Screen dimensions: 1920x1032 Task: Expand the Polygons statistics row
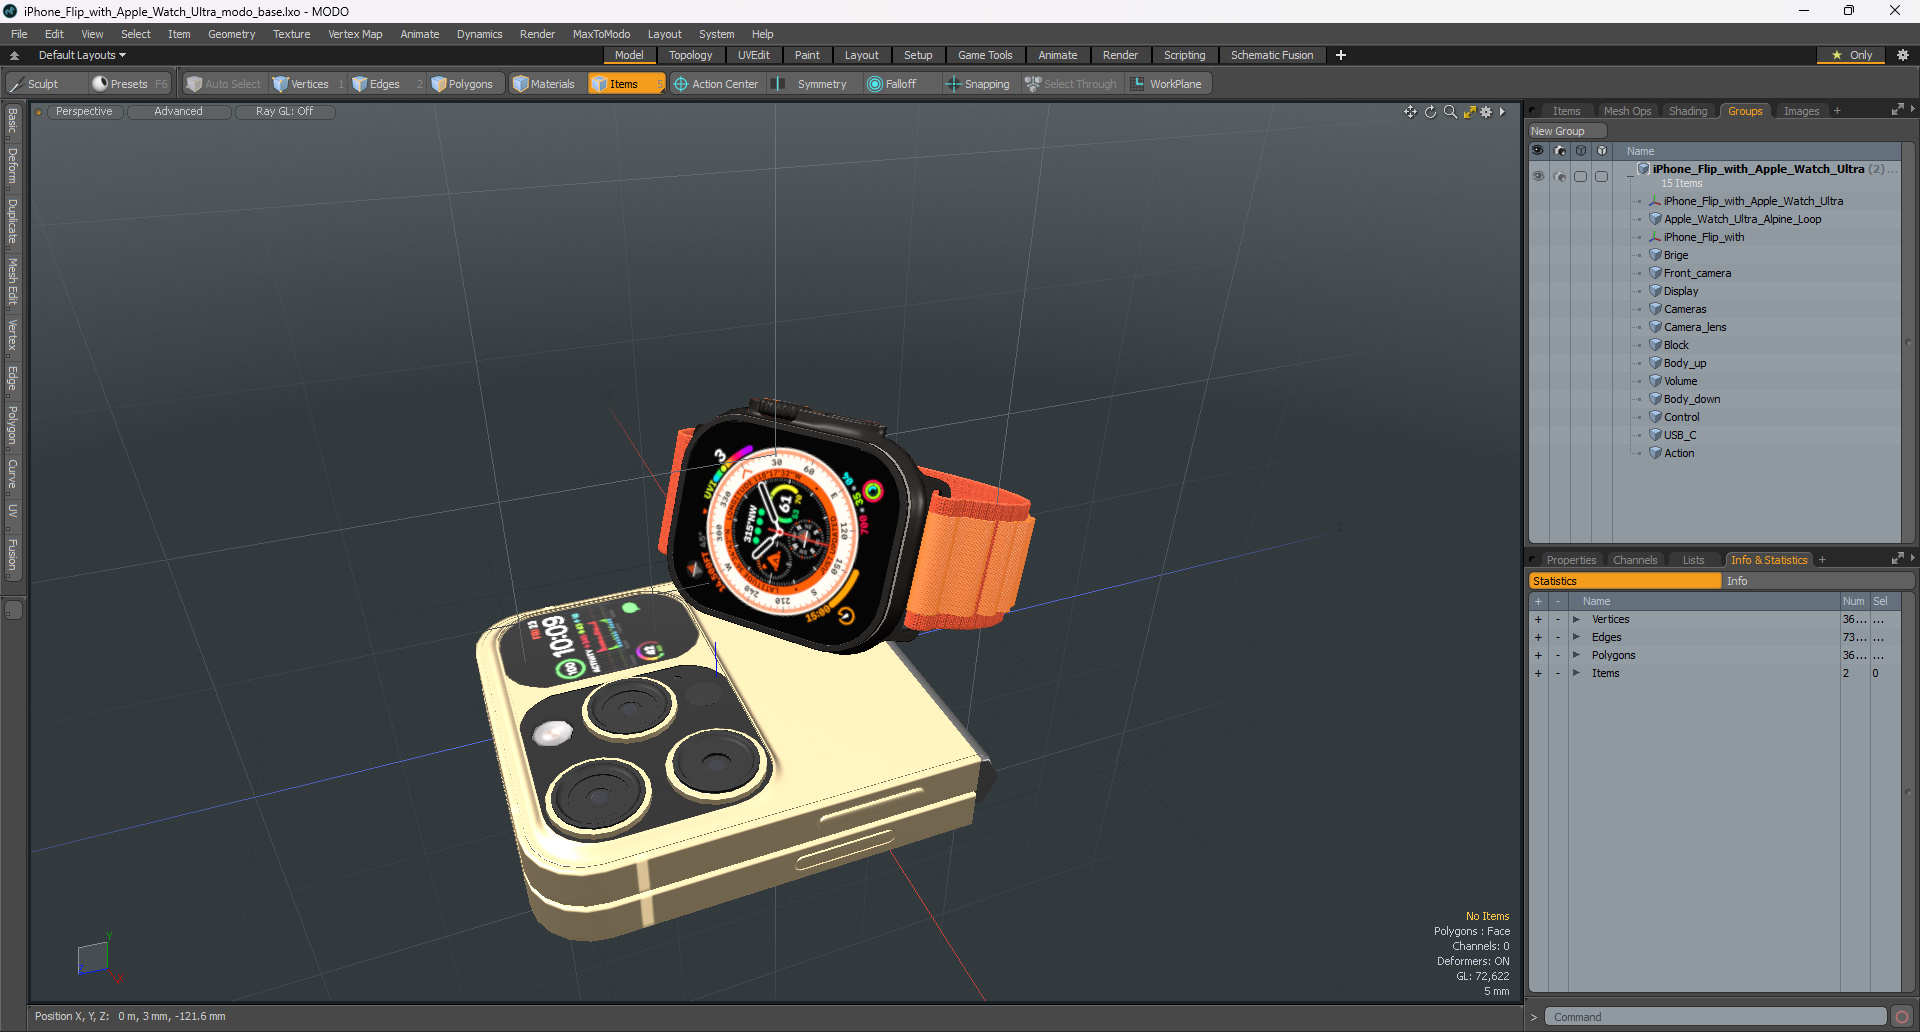pyautogui.click(x=1576, y=656)
